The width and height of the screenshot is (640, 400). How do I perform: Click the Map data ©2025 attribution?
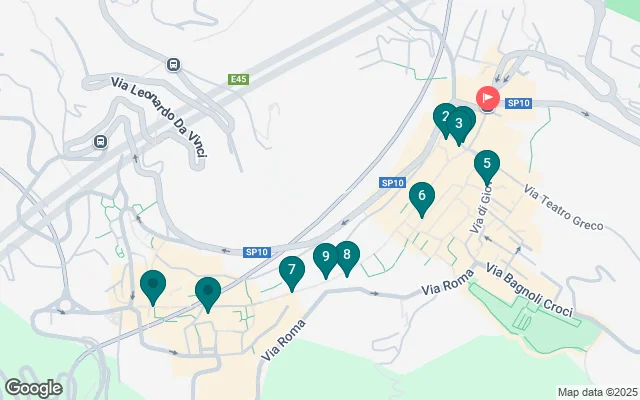point(598,392)
